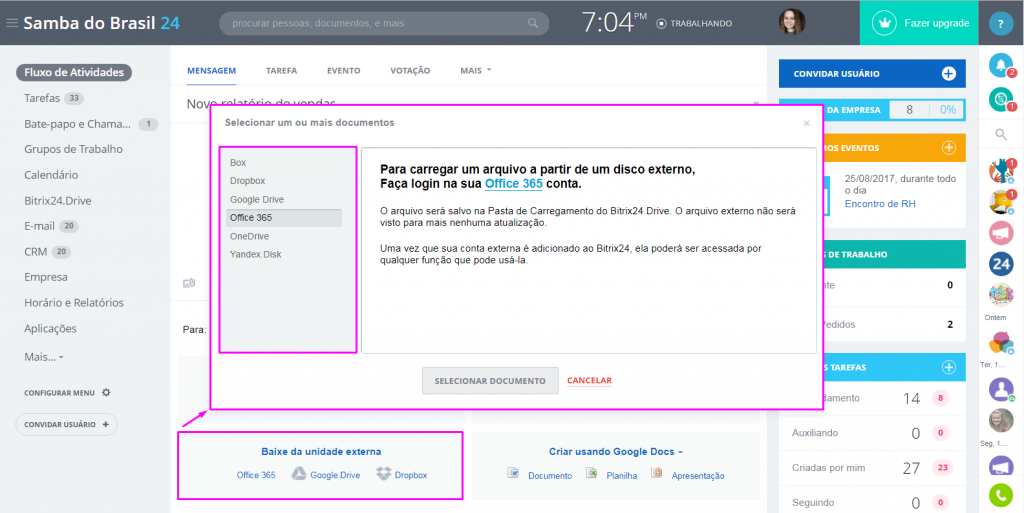1024x513 pixels.
Task: Open Bitrix24.Drive in the left menu
Action: [x=57, y=200]
